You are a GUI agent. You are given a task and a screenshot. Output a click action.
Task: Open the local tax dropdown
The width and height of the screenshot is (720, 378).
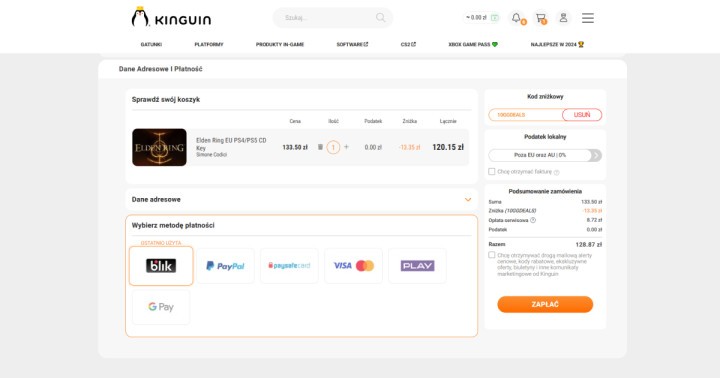click(545, 155)
